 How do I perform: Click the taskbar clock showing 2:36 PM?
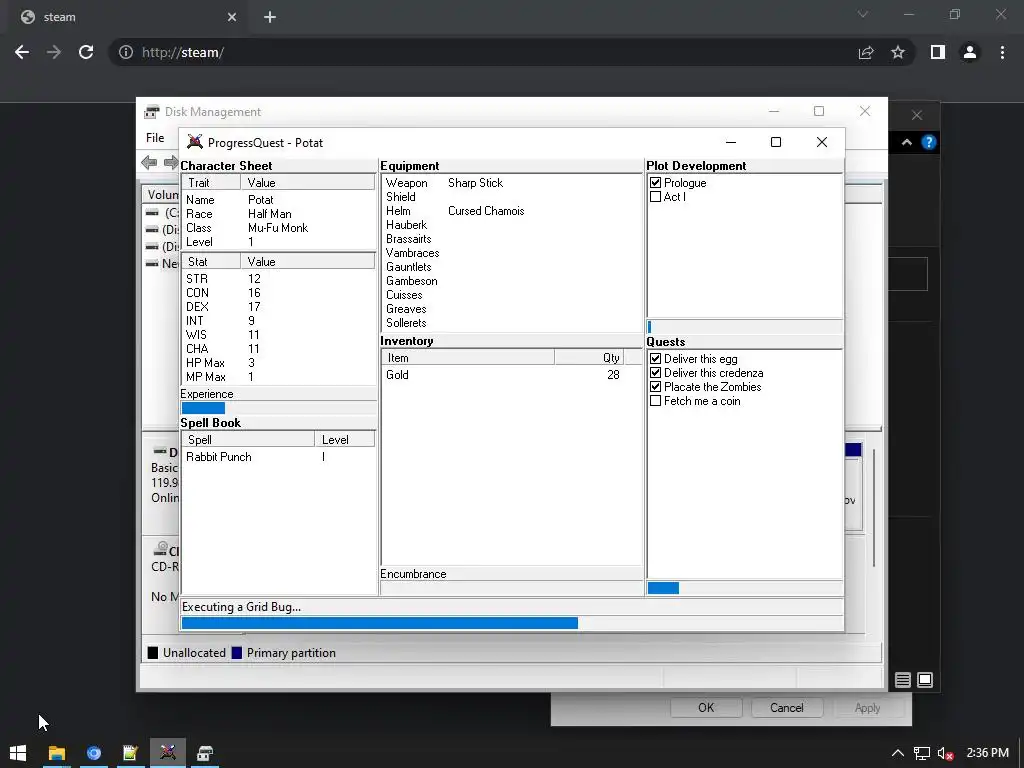pos(987,753)
